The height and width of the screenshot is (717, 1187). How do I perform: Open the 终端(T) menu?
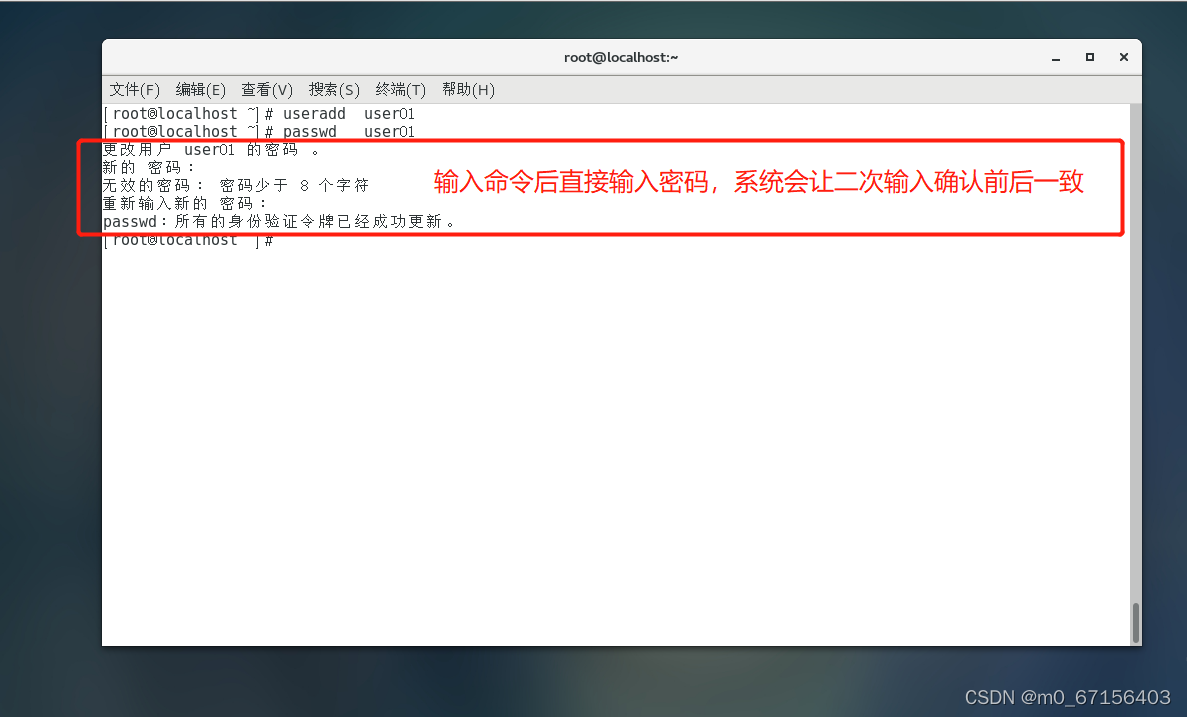[x=400, y=89]
